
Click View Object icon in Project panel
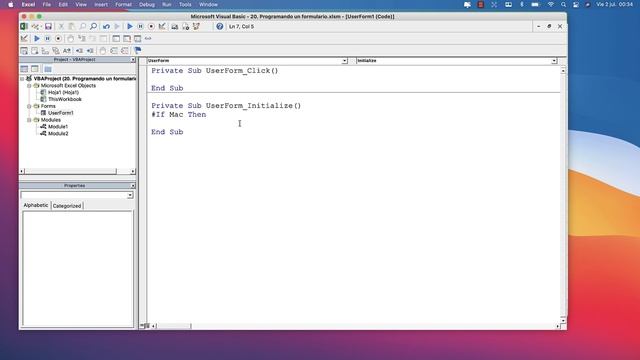coord(35,69)
